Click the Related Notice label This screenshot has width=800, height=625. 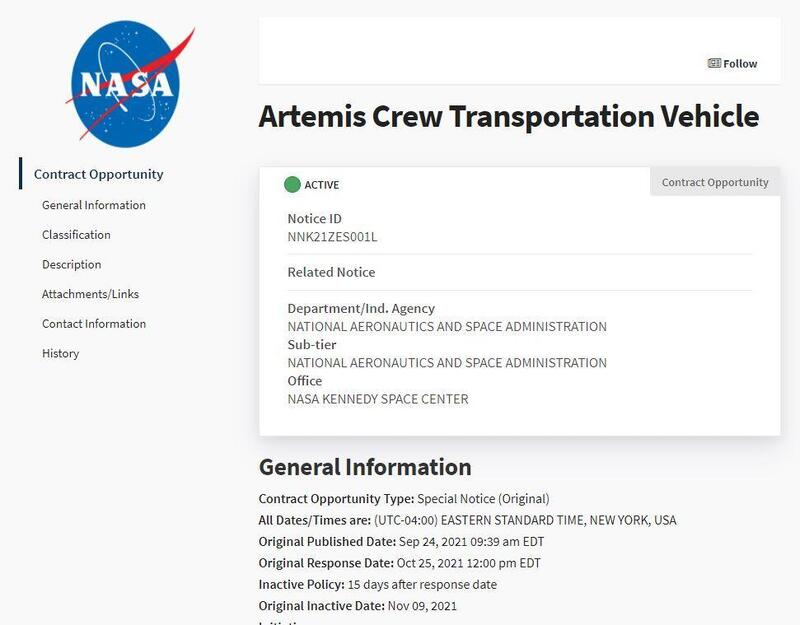[x=331, y=272]
